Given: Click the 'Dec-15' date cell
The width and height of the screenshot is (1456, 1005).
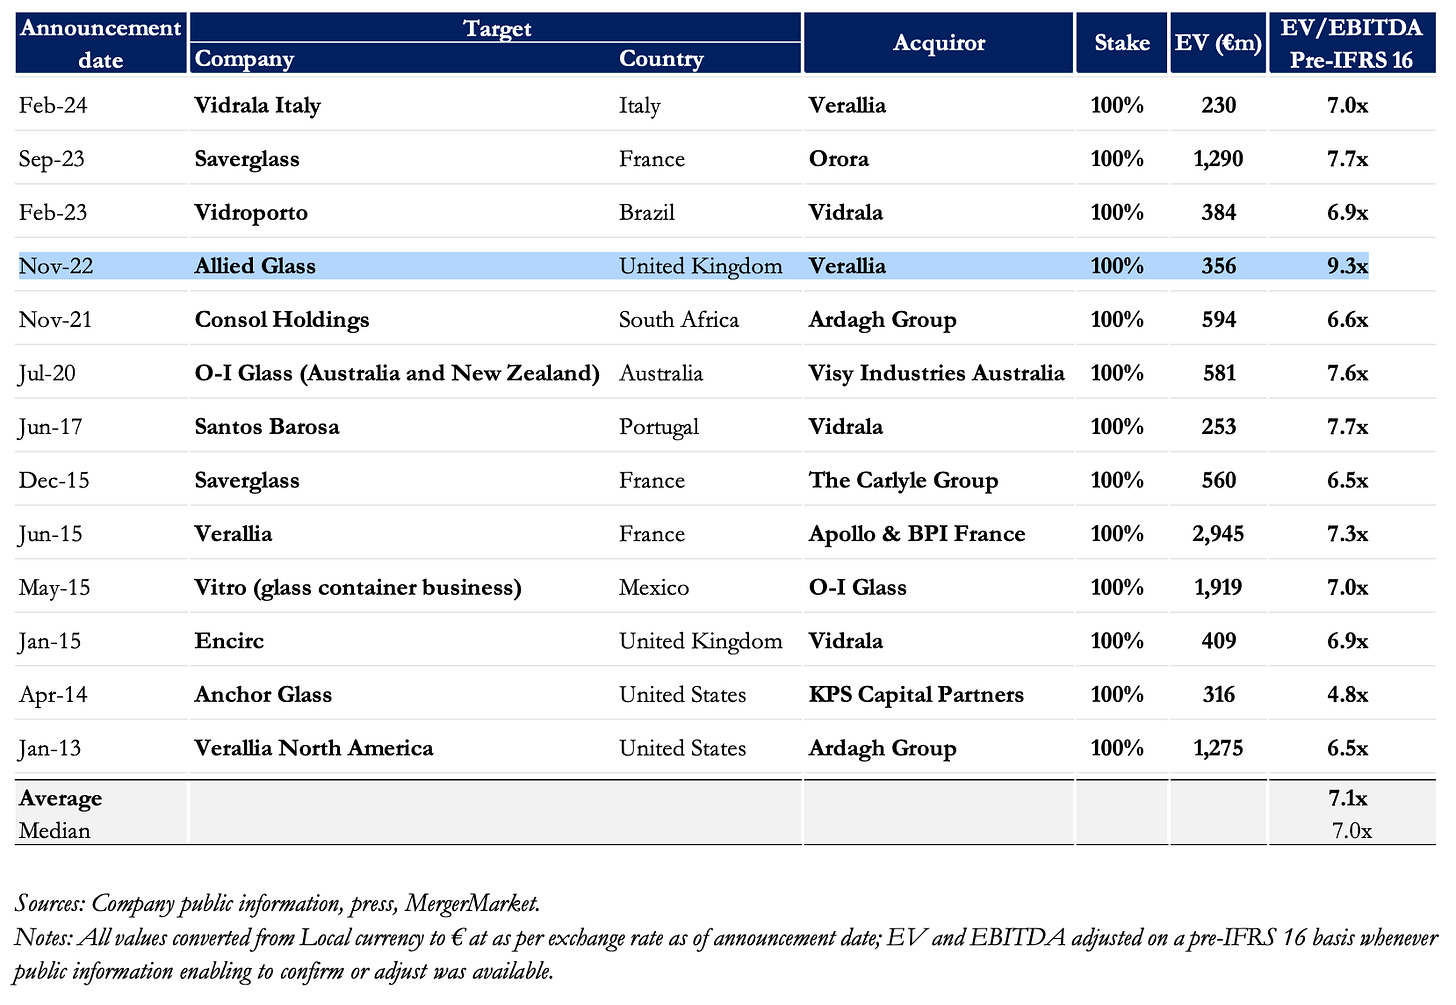Looking at the screenshot, I should (54, 480).
